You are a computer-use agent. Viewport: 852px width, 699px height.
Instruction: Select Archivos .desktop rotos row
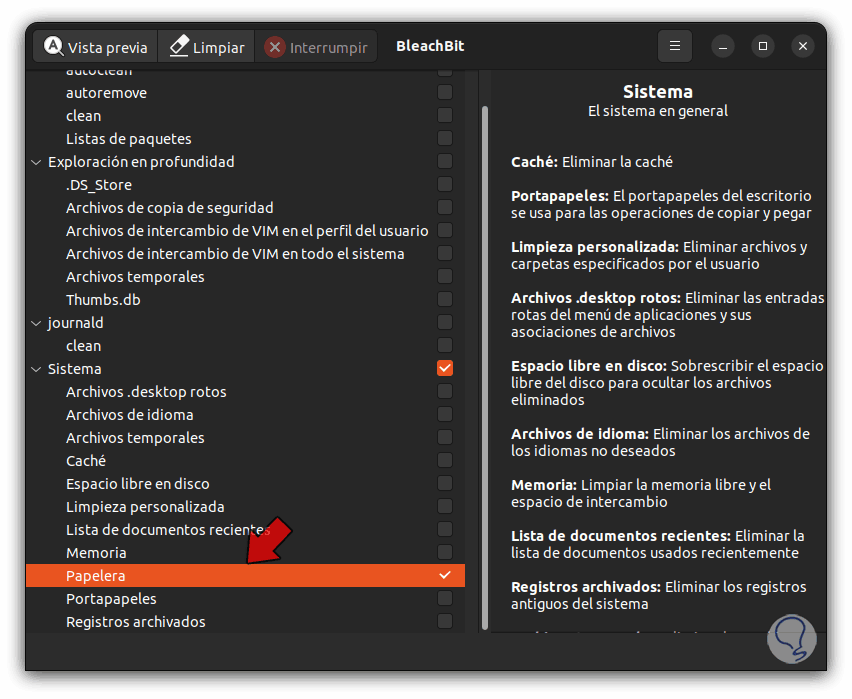click(x=245, y=392)
